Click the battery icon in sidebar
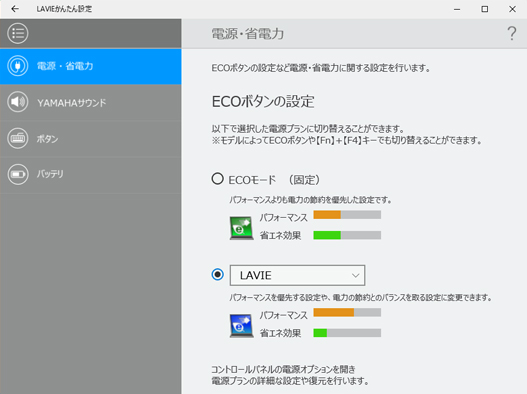The image size is (527, 394). pos(18,174)
